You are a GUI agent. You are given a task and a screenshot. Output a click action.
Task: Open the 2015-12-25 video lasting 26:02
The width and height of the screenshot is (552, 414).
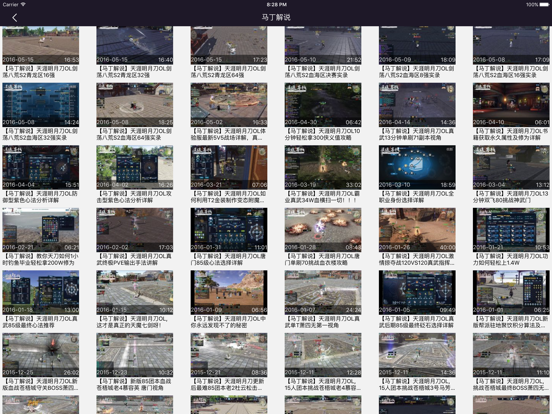click(x=40, y=355)
